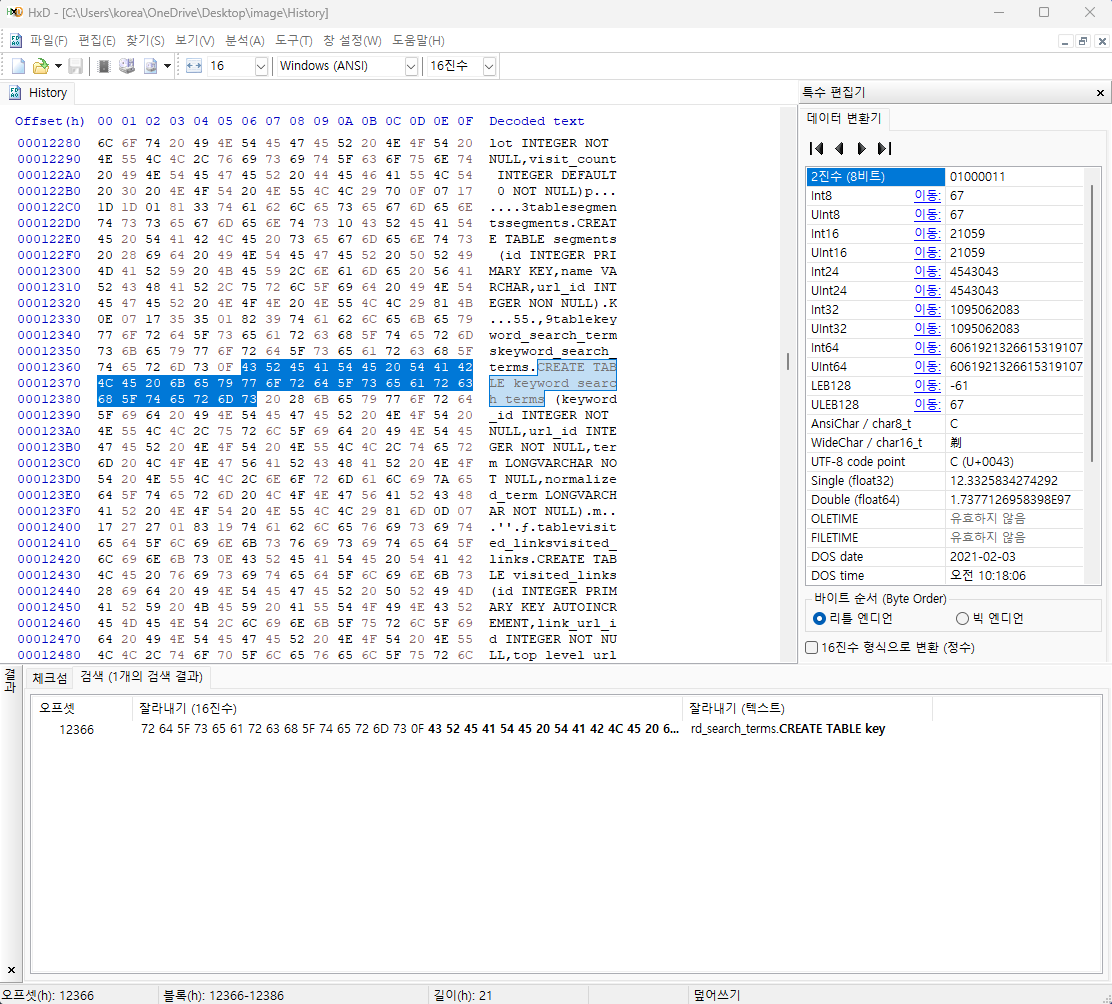Viewport: 1112px width, 1004px height.
Task: Select search result row at offset 12366
Action: 400,729
